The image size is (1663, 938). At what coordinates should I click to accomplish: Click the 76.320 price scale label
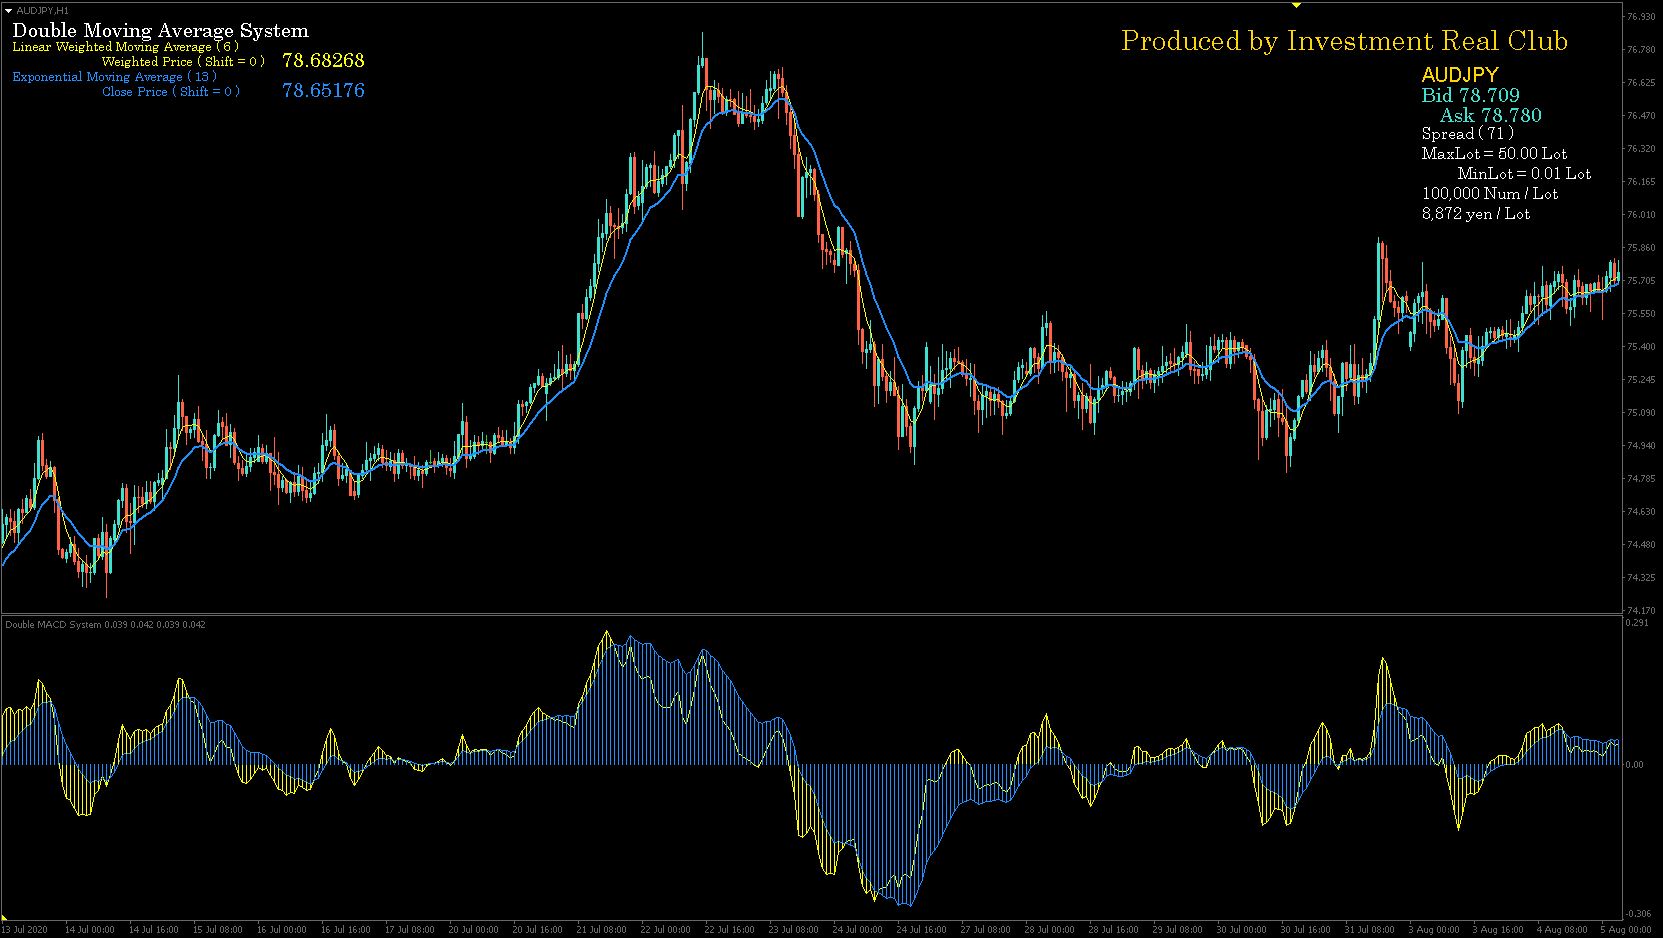coord(1640,149)
